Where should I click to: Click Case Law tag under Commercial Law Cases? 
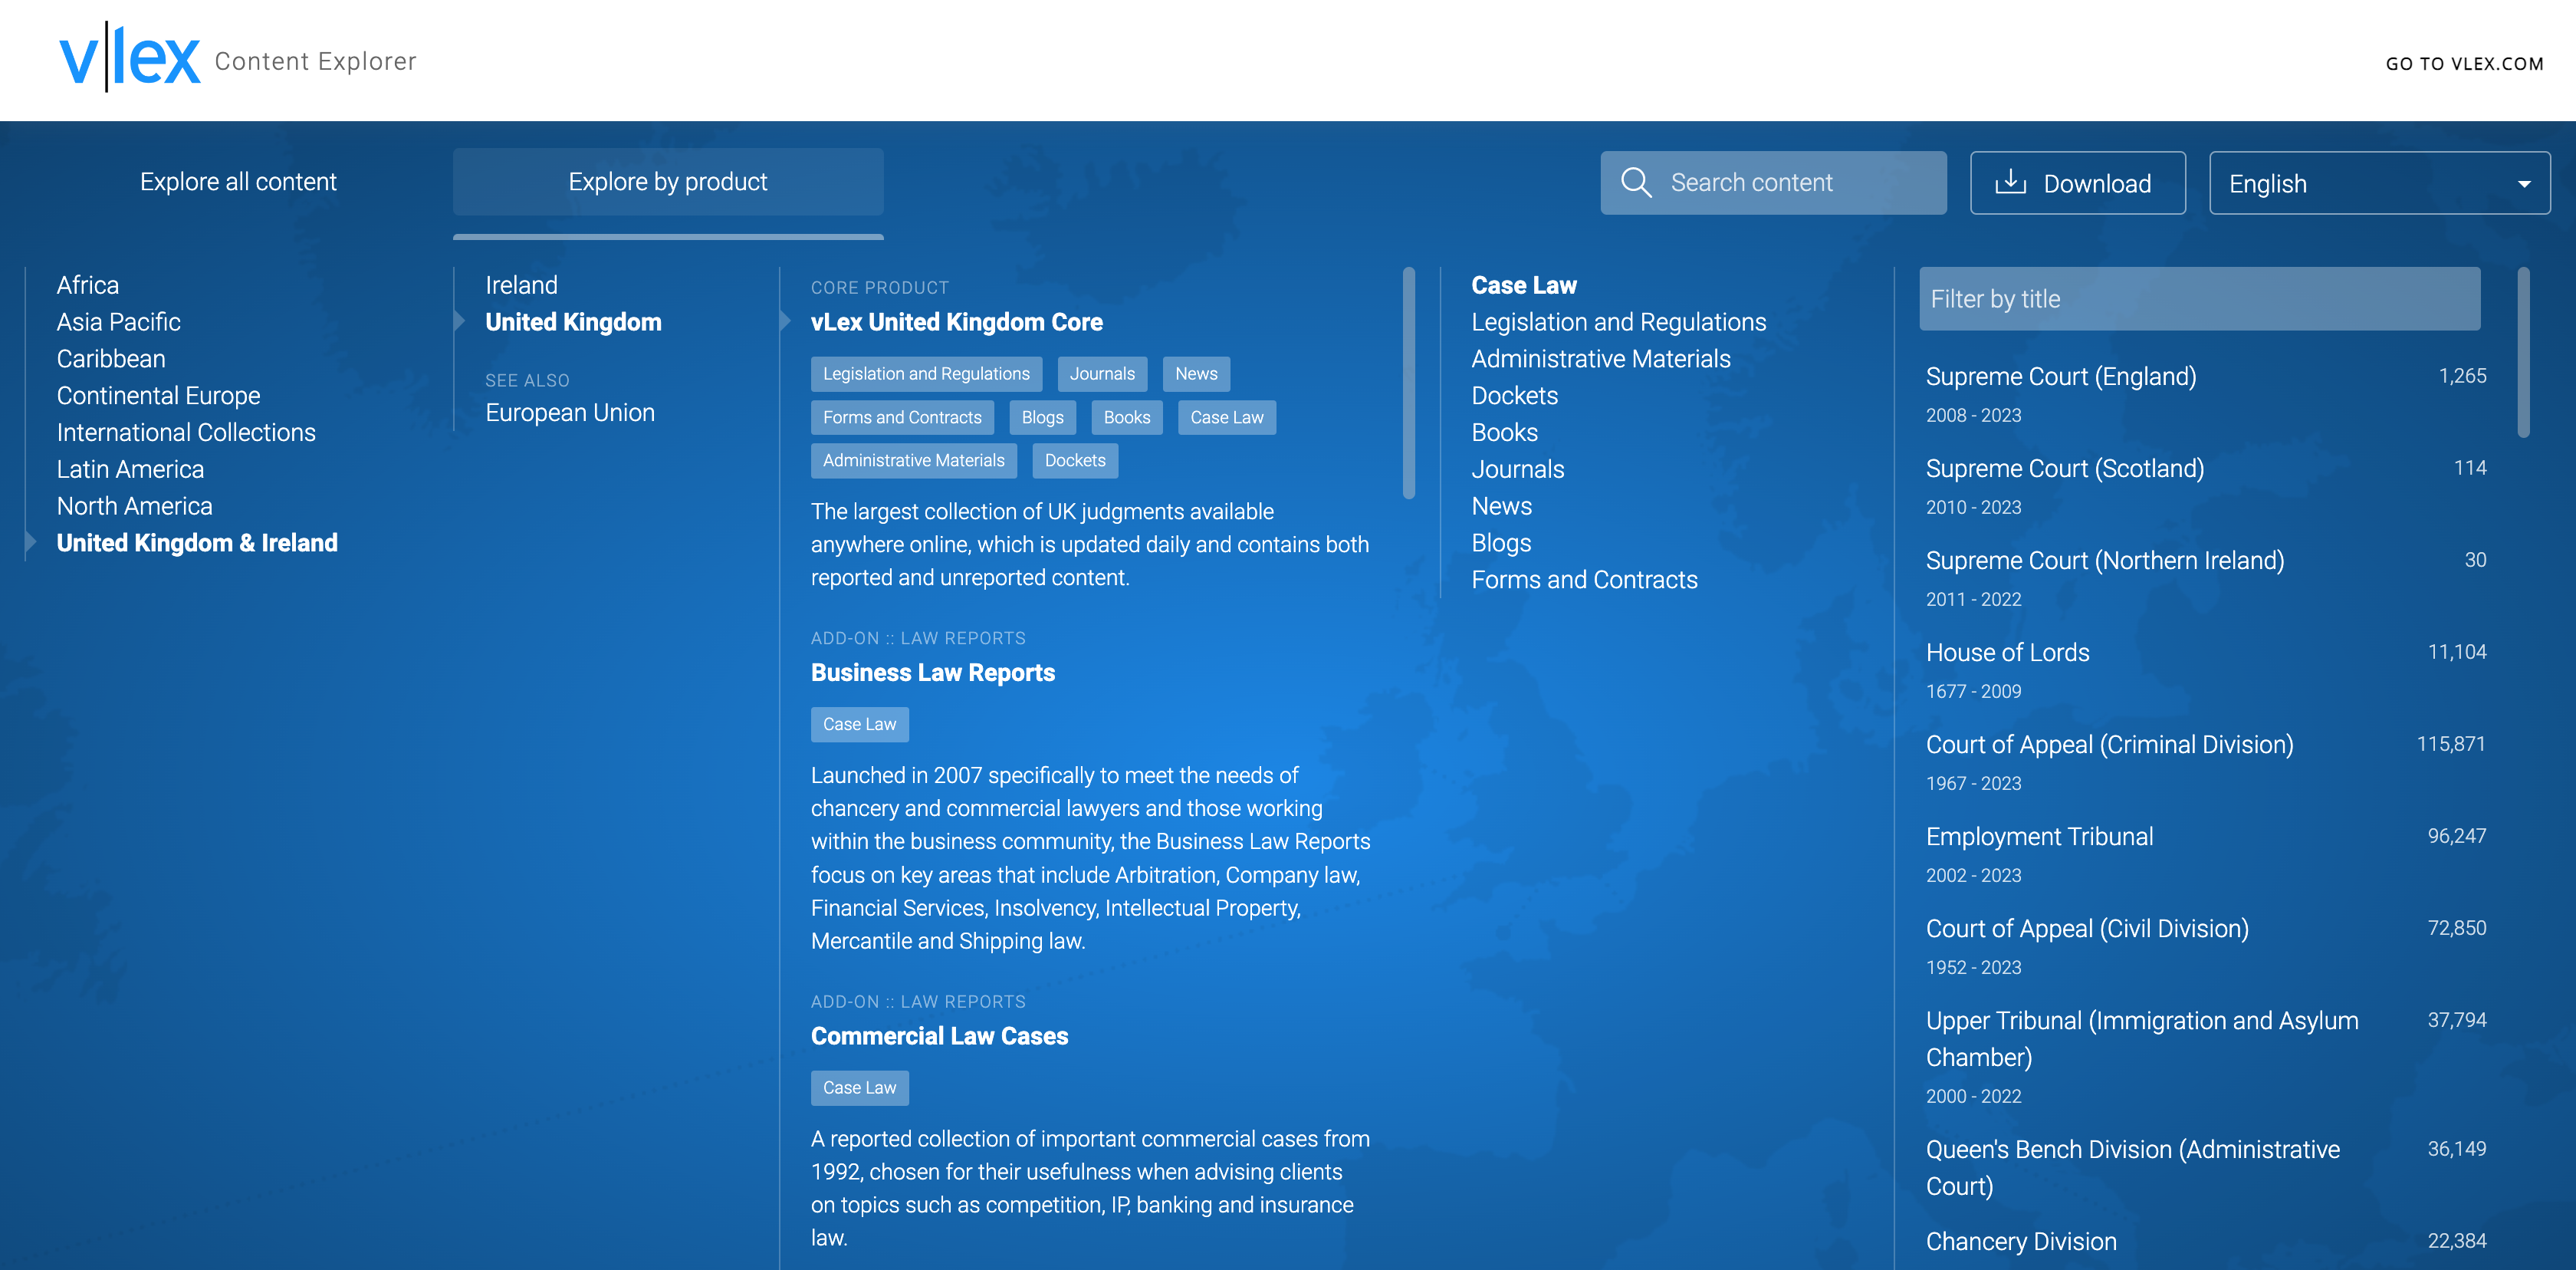pyautogui.click(x=859, y=1088)
